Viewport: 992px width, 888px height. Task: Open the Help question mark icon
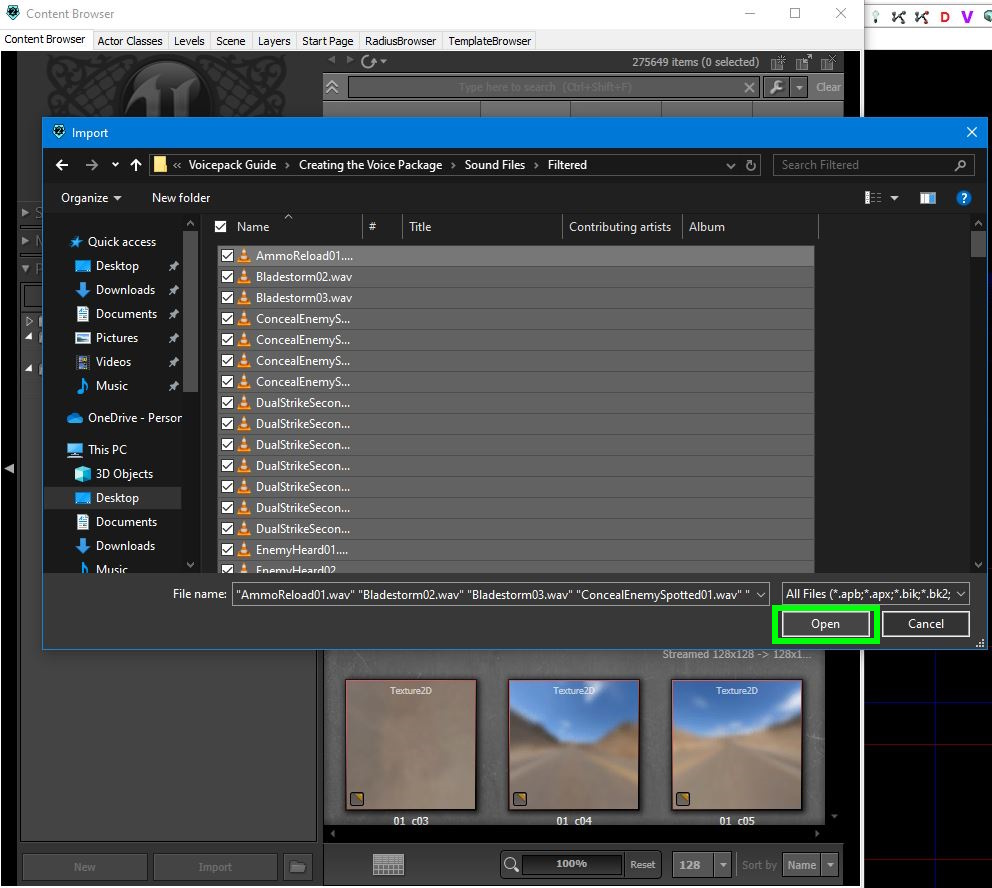(x=964, y=198)
